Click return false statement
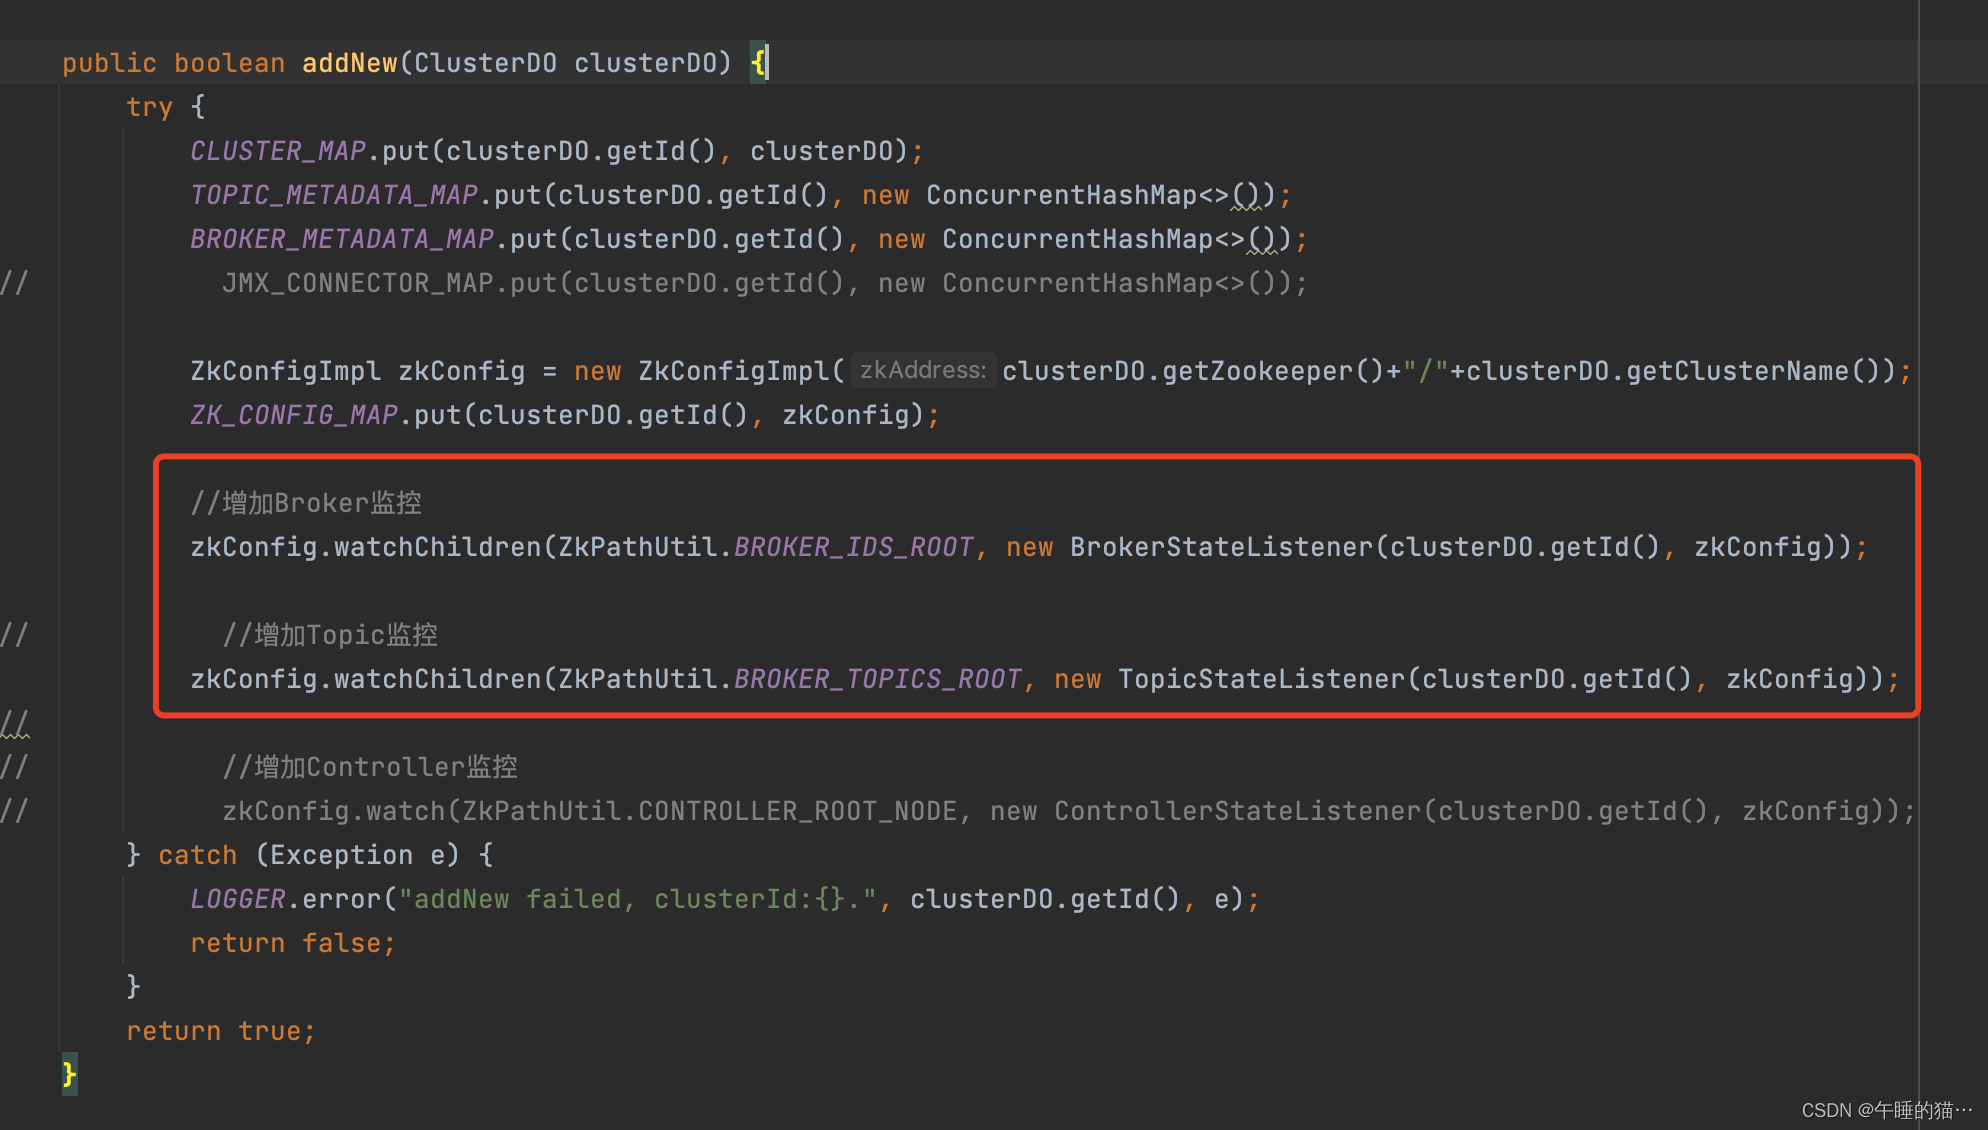 coord(293,943)
